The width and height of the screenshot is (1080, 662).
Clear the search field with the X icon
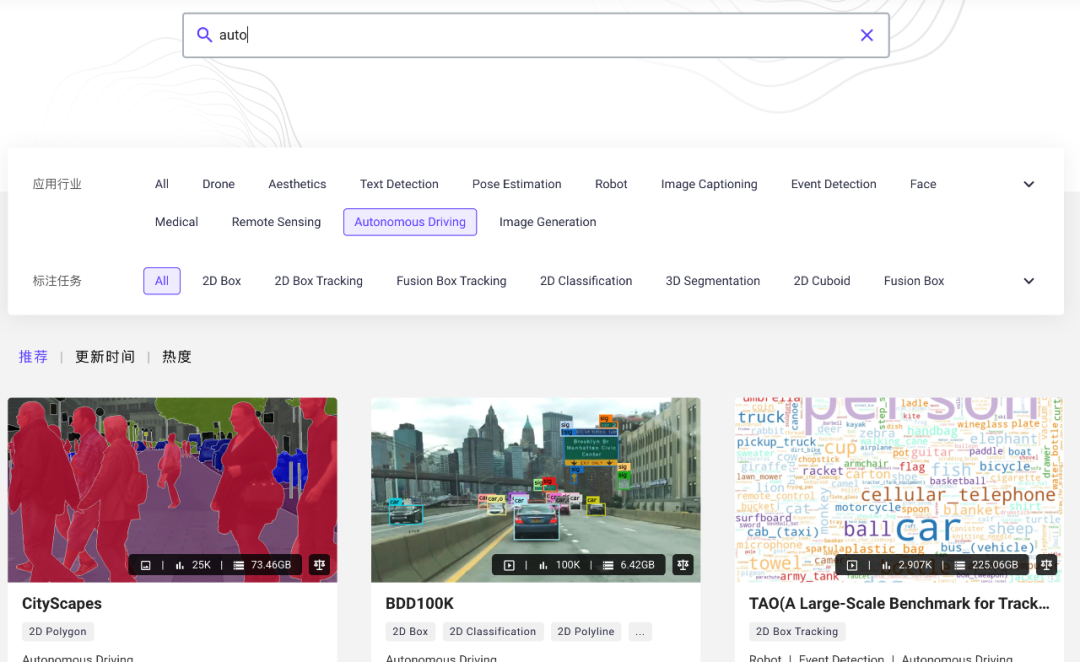tap(867, 35)
